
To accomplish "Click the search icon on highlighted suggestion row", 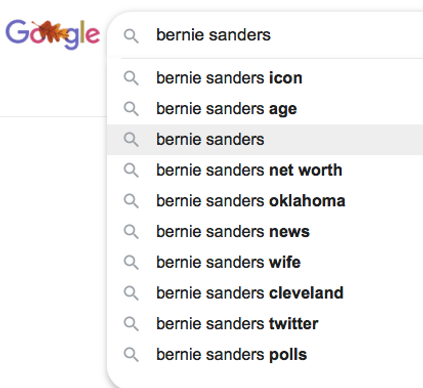I will pos(131,139).
